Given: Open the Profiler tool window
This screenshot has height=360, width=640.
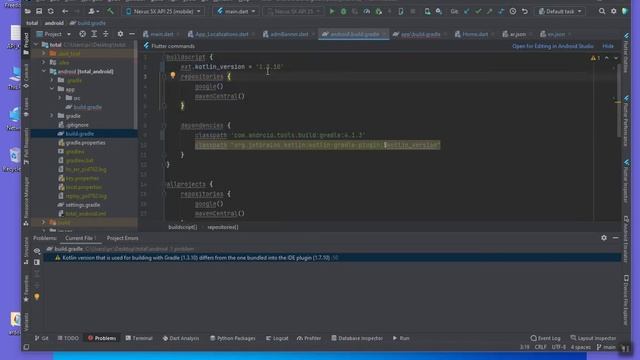Looking at the screenshot, I should coord(309,338).
